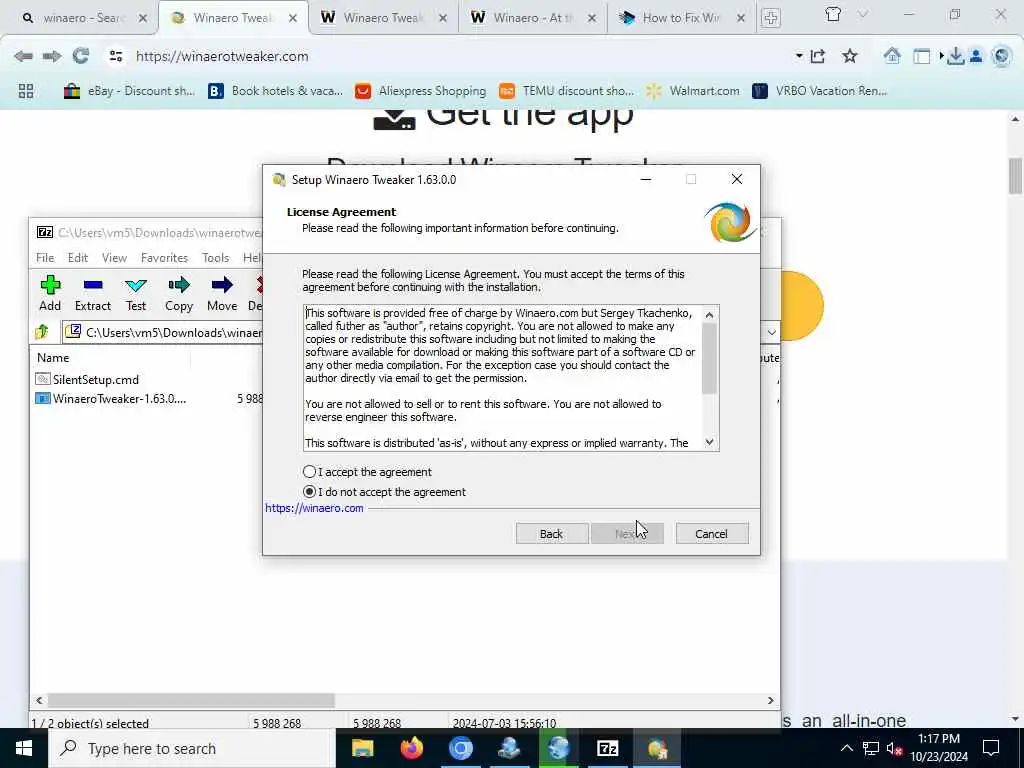The height and width of the screenshot is (768, 1024).
Task: Close the 'winaero - Search' tab
Action: pyautogui.click(x=143, y=18)
